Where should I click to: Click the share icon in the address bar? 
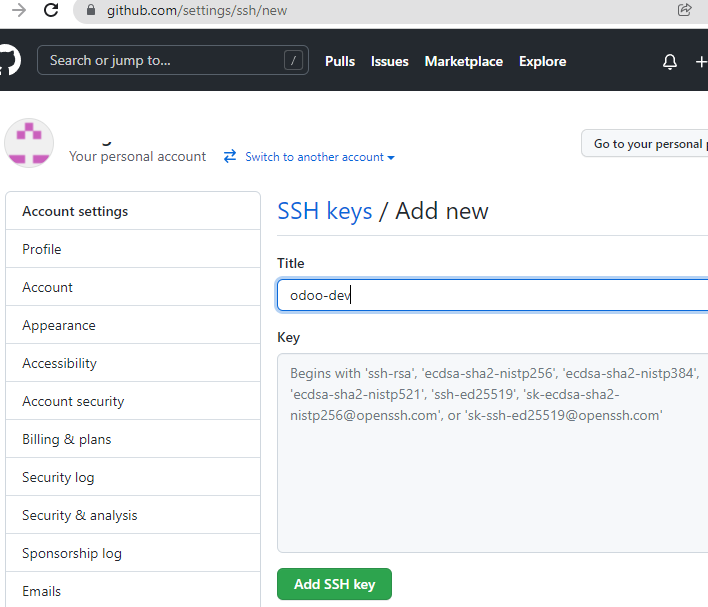pyautogui.click(x=685, y=10)
